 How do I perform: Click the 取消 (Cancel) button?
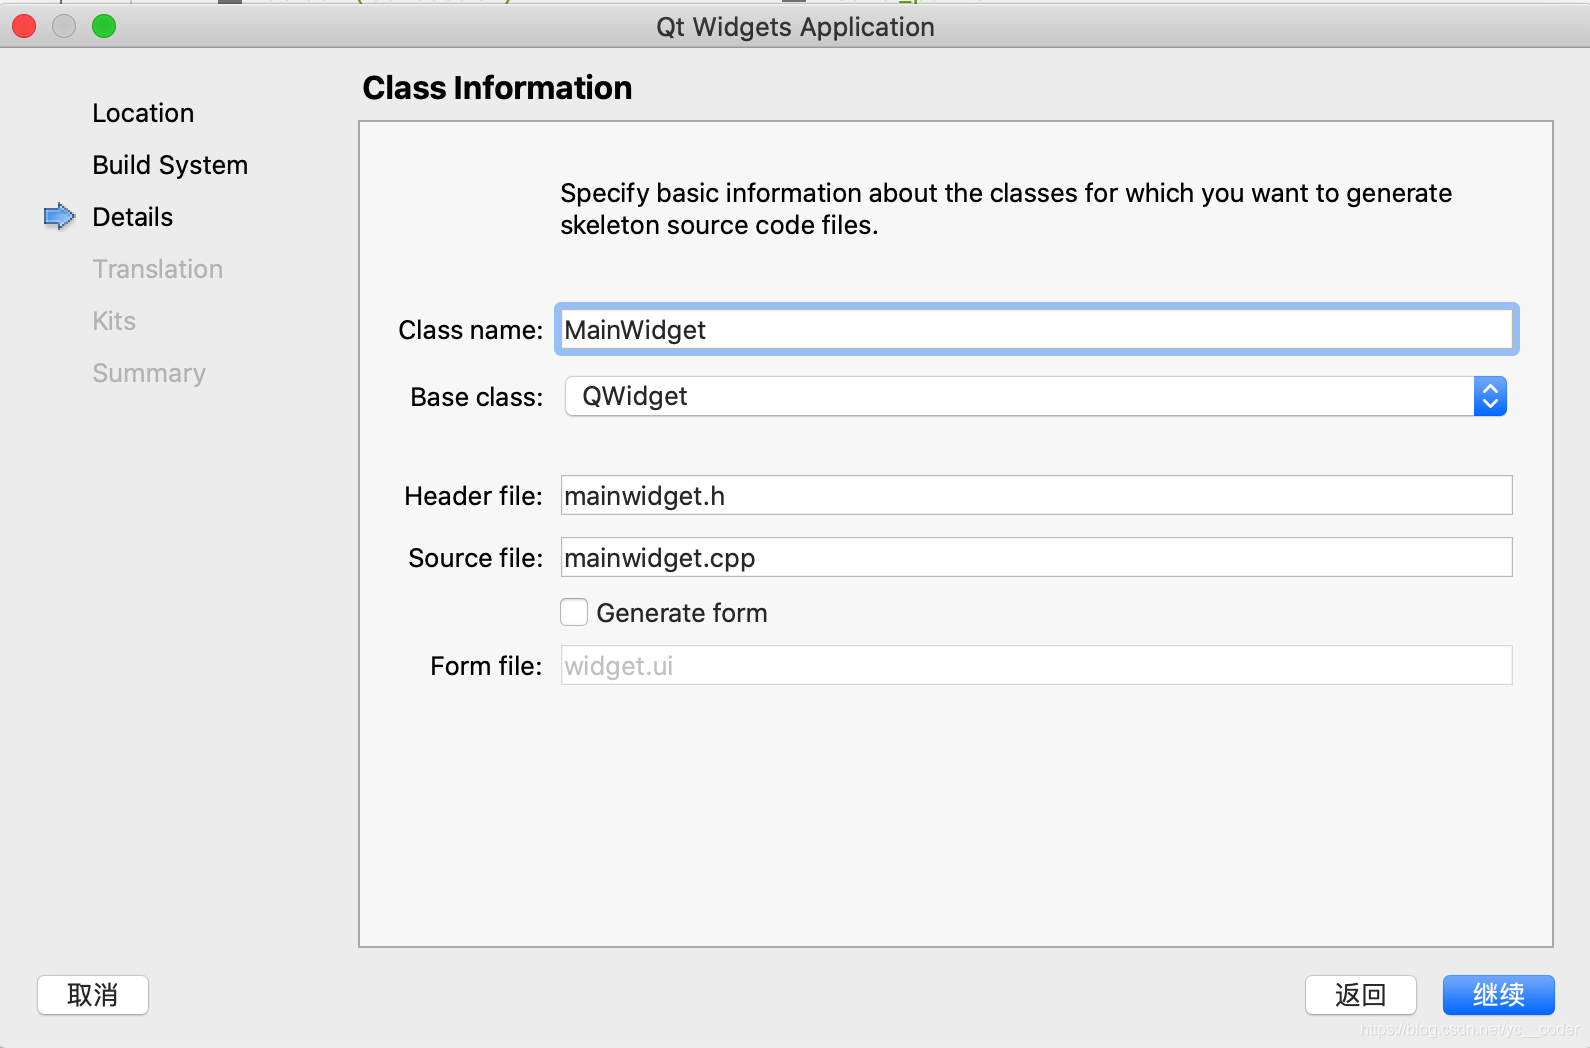(93, 995)
